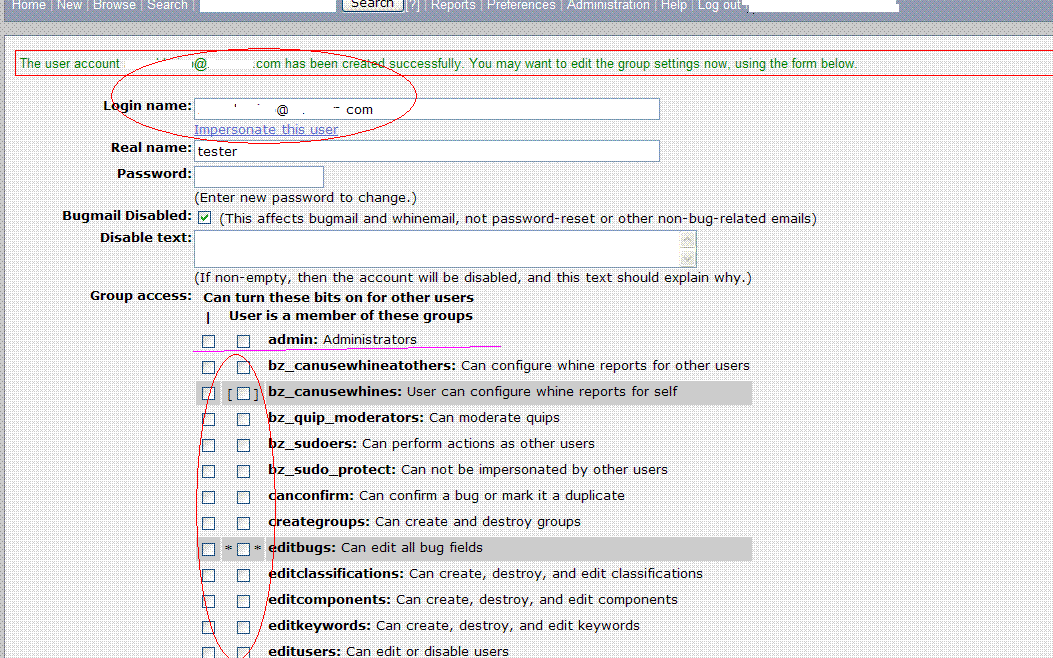
Task: Focus the quick search text box in header
Action: click(267, 5)
